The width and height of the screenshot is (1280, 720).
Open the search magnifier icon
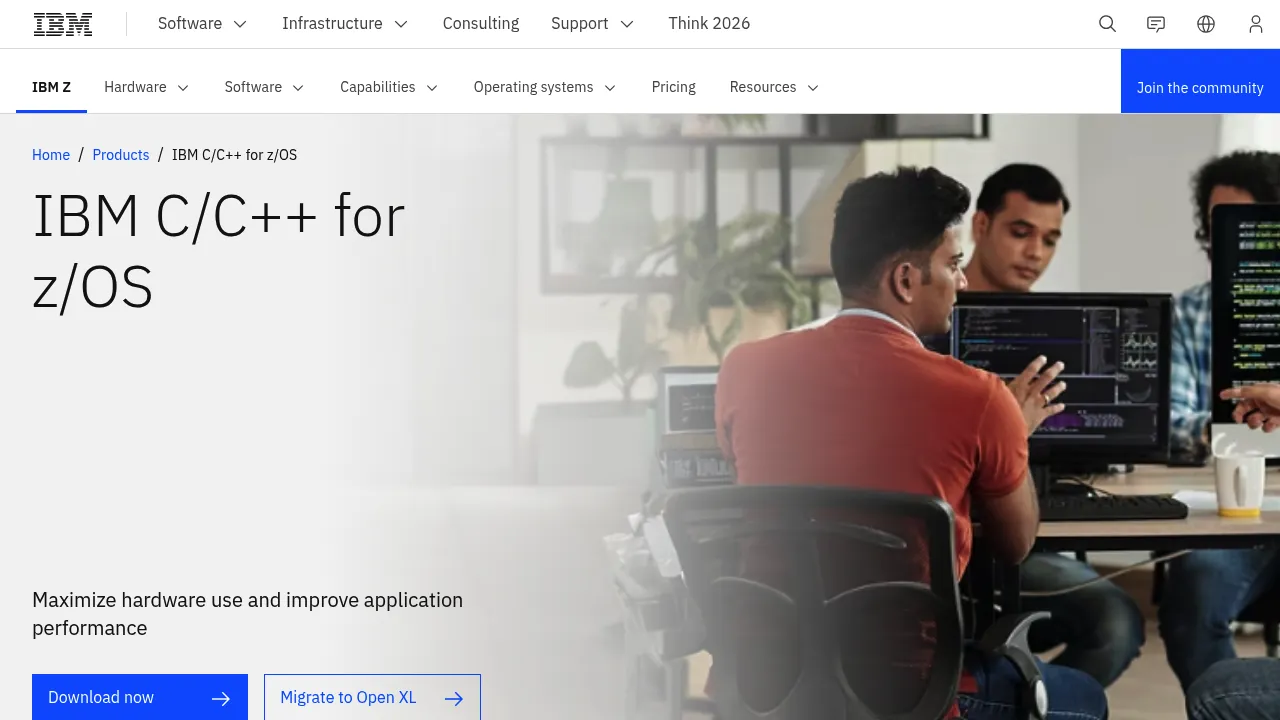(1107, 24)
